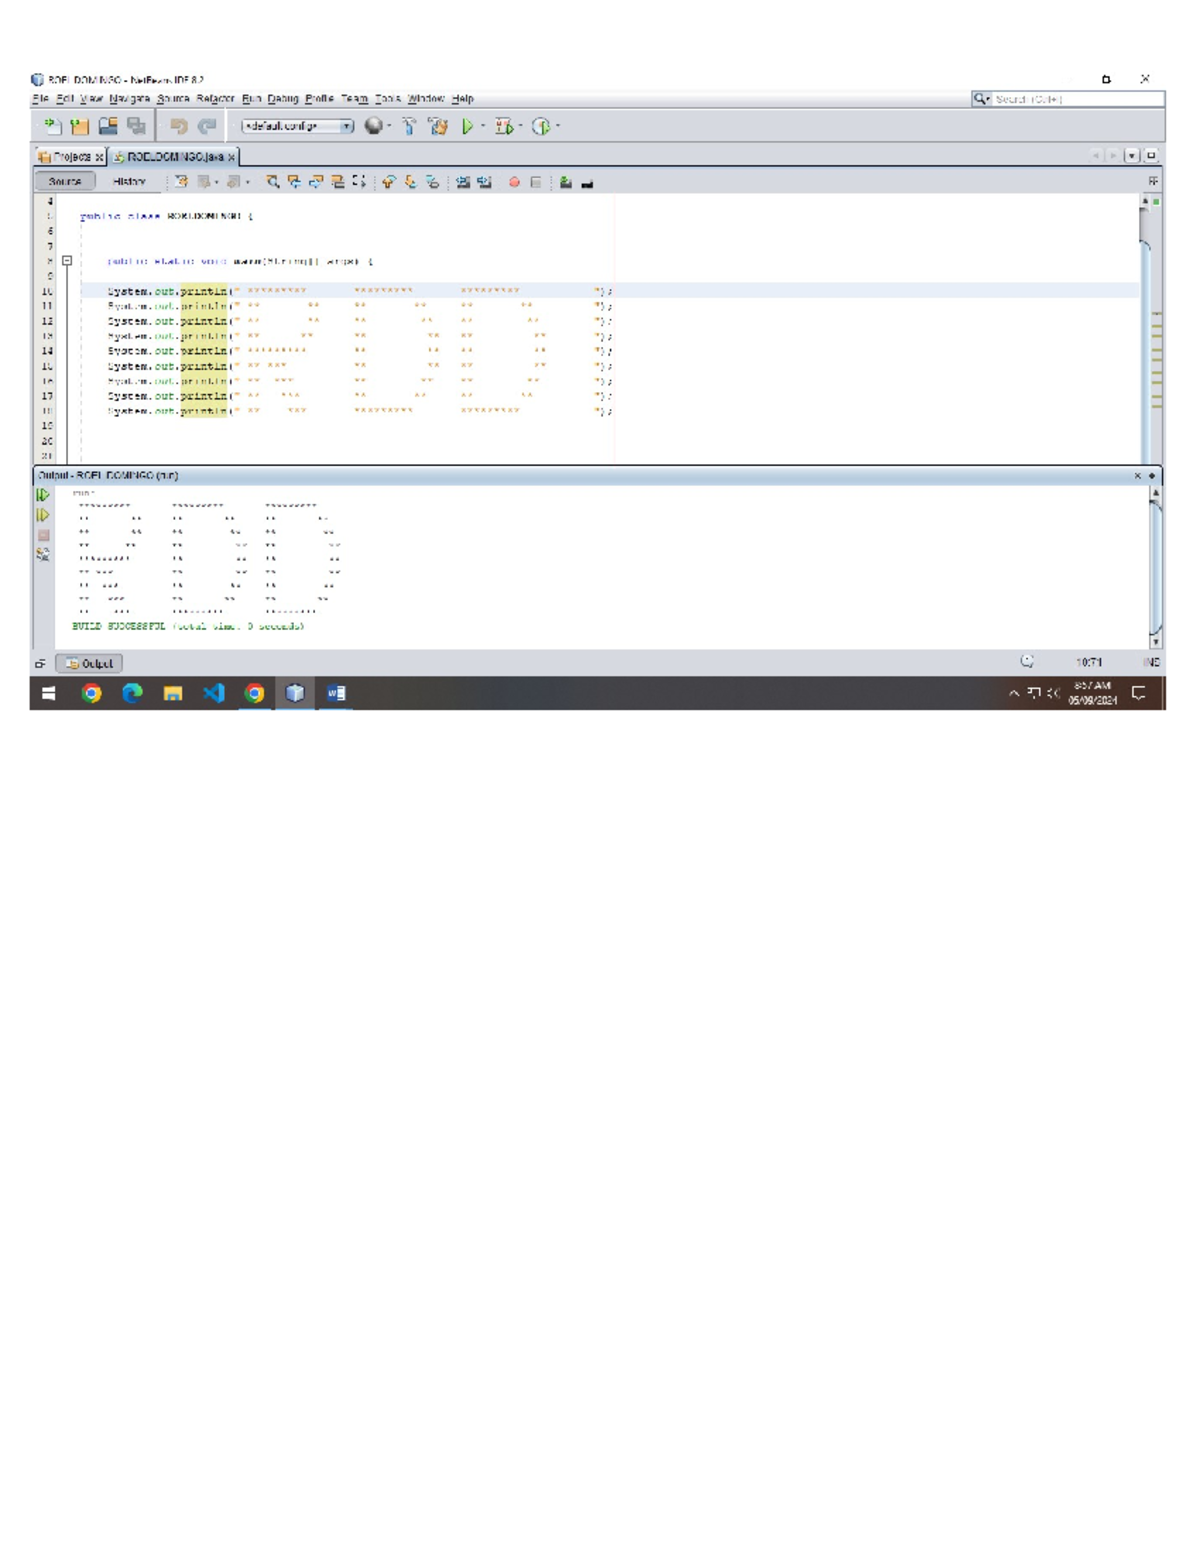Viewport: 1200px width, 1553px height.
Task: Click the Clean and Build hammer icon
Action: [436, 126]
